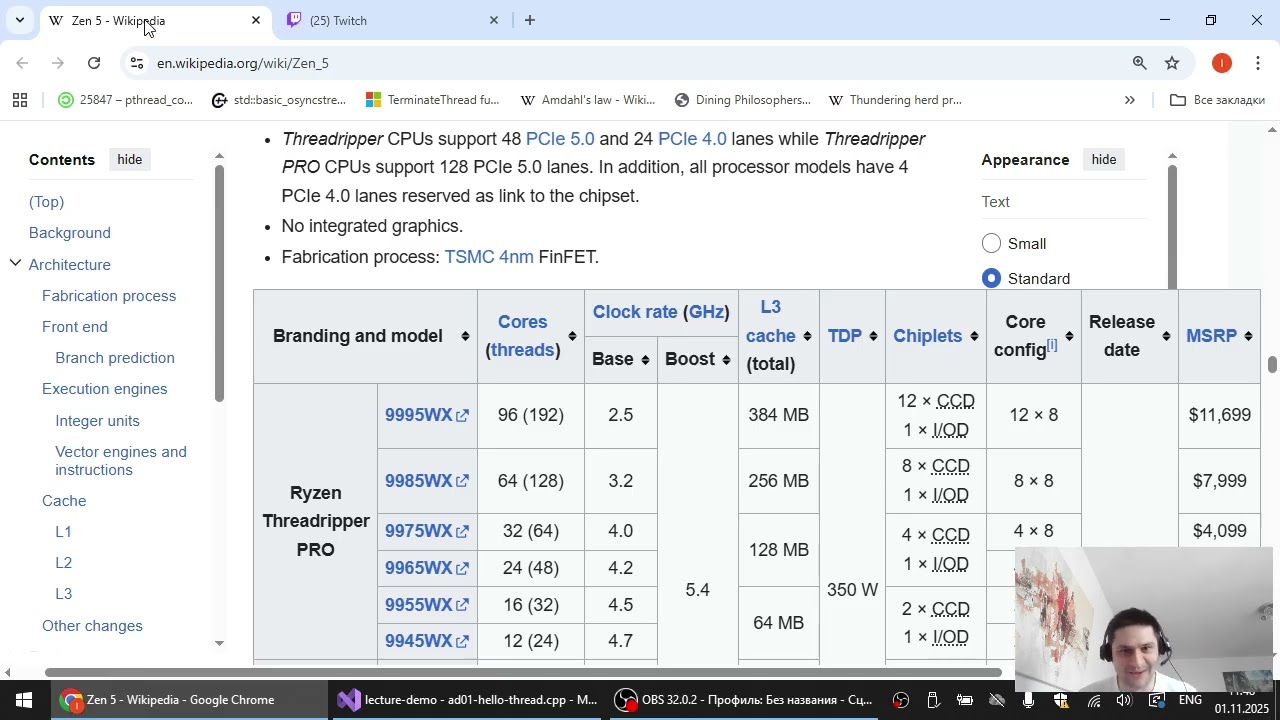Go to Execution engines in contents
1280x720 pixels.
point(105,389)
